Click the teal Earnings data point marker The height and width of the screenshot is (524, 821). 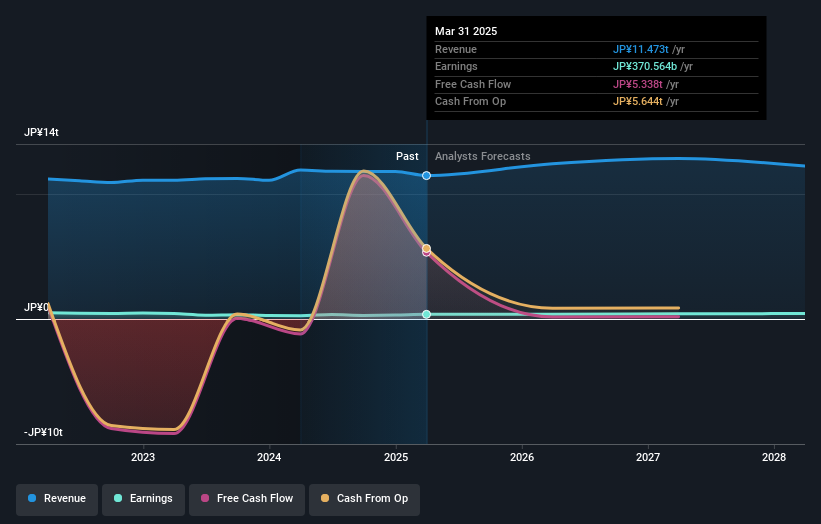point(427,314)
